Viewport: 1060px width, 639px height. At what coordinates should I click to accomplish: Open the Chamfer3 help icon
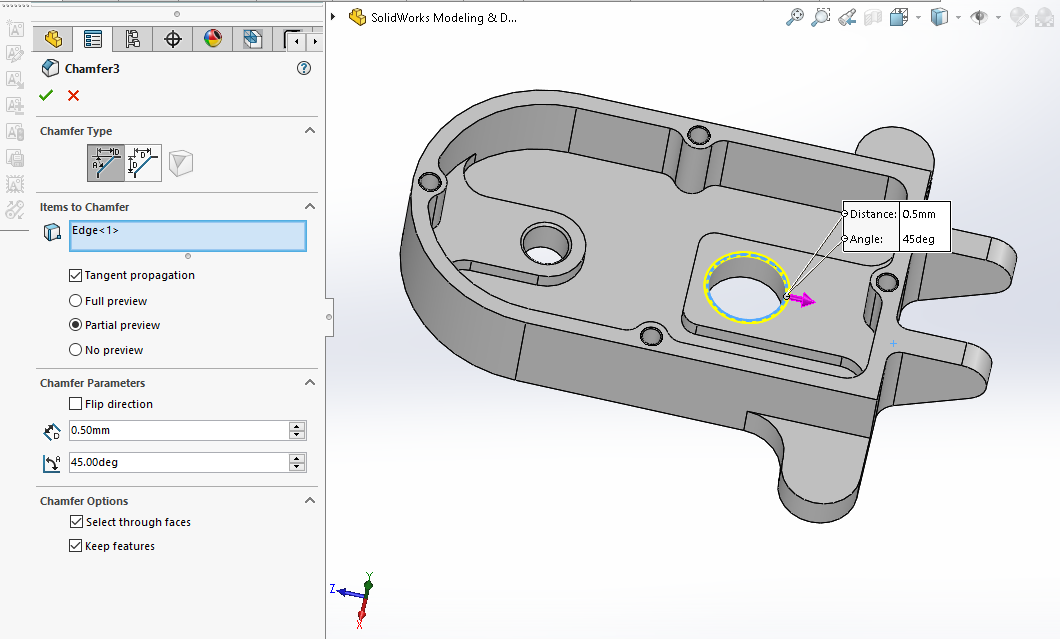coord(304,69)
